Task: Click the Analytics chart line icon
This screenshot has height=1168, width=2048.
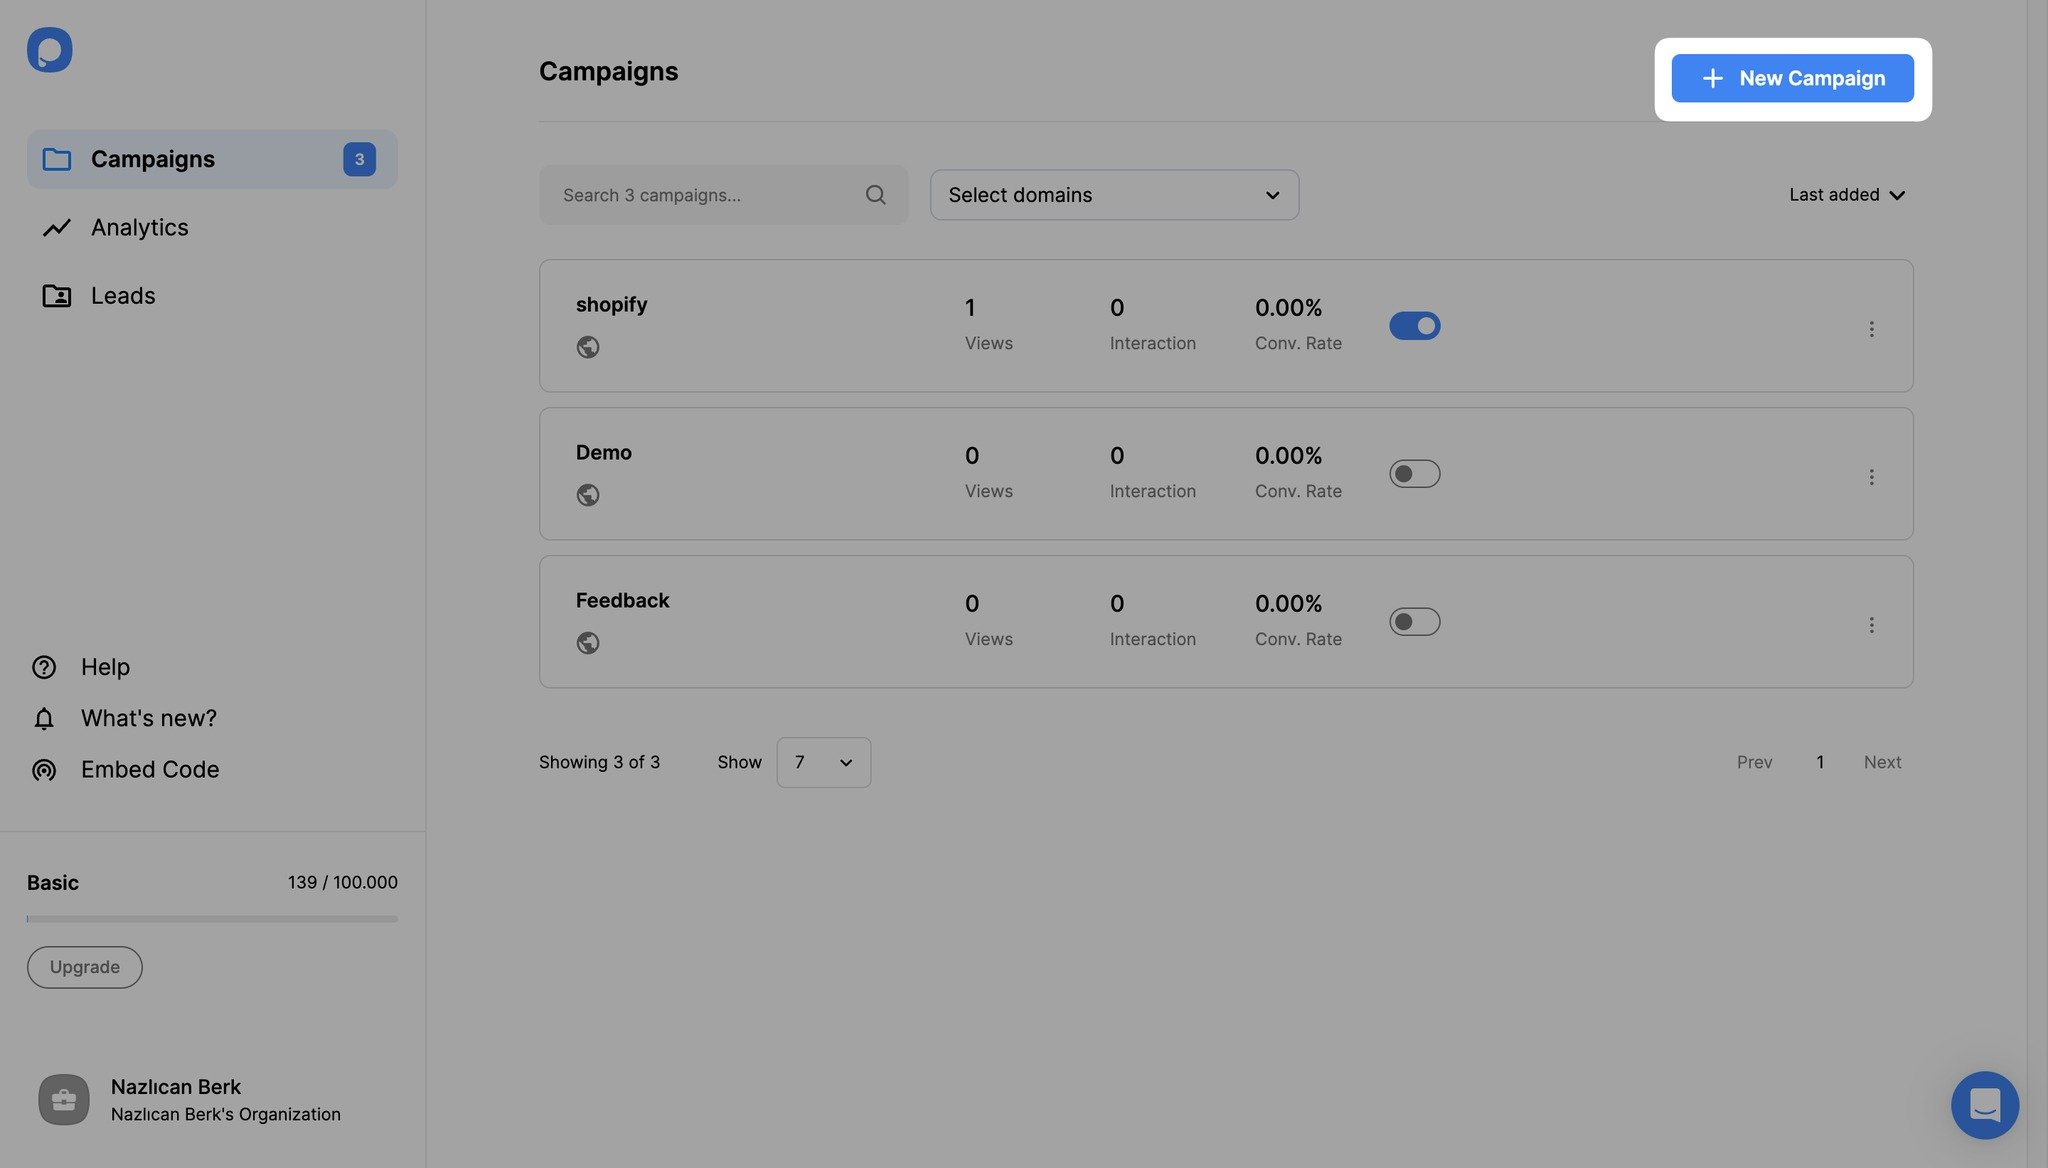Action: 57,228
